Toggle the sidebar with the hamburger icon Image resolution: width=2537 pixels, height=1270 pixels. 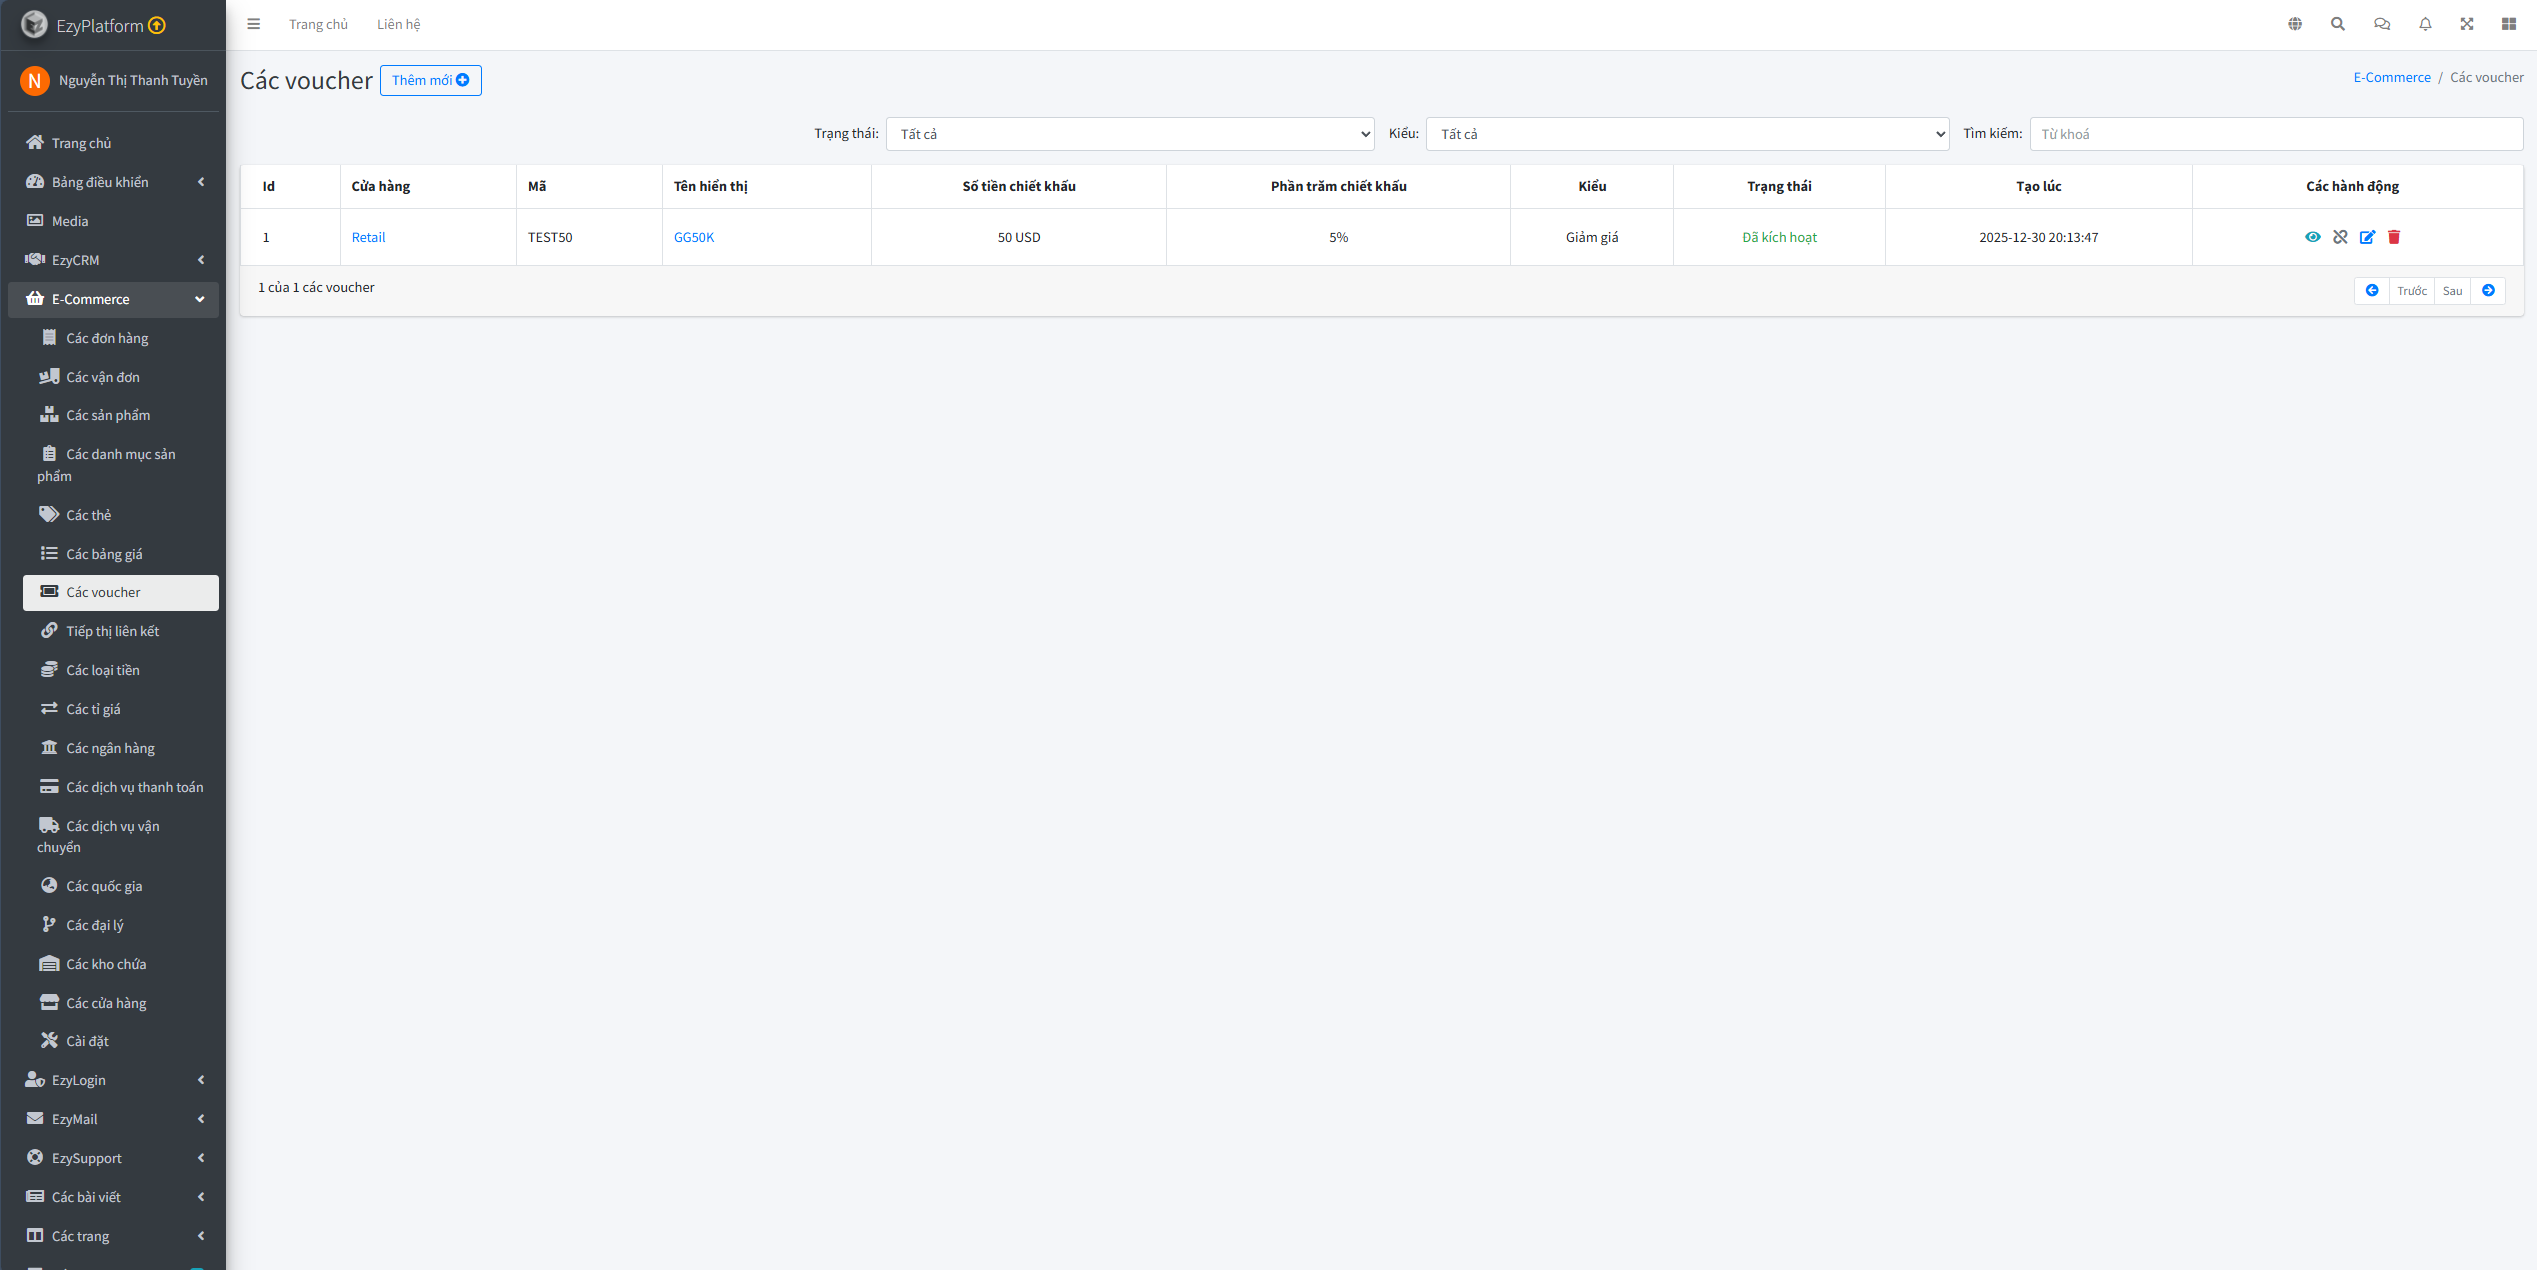tap(254, 24)
